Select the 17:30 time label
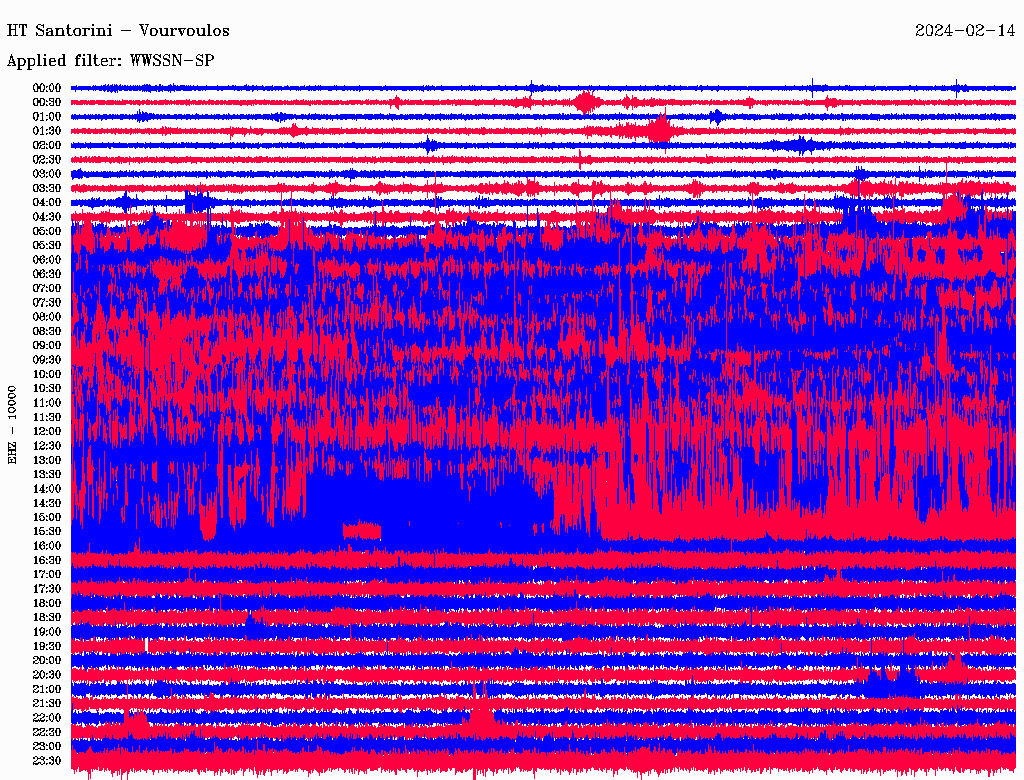The width and height of the screenshot is (1024, 780). [47, 589]
